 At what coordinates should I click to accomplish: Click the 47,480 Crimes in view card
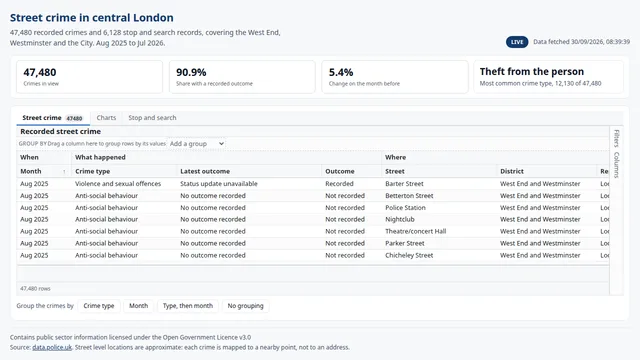[89, 77]
